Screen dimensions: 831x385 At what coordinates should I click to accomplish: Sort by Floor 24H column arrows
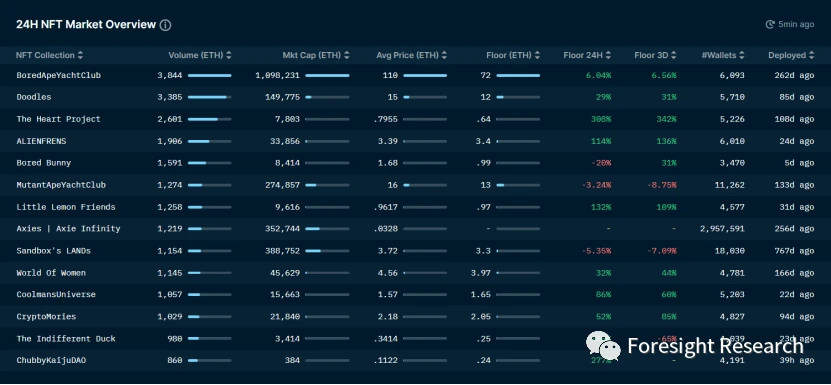click(x=608, y=55)
